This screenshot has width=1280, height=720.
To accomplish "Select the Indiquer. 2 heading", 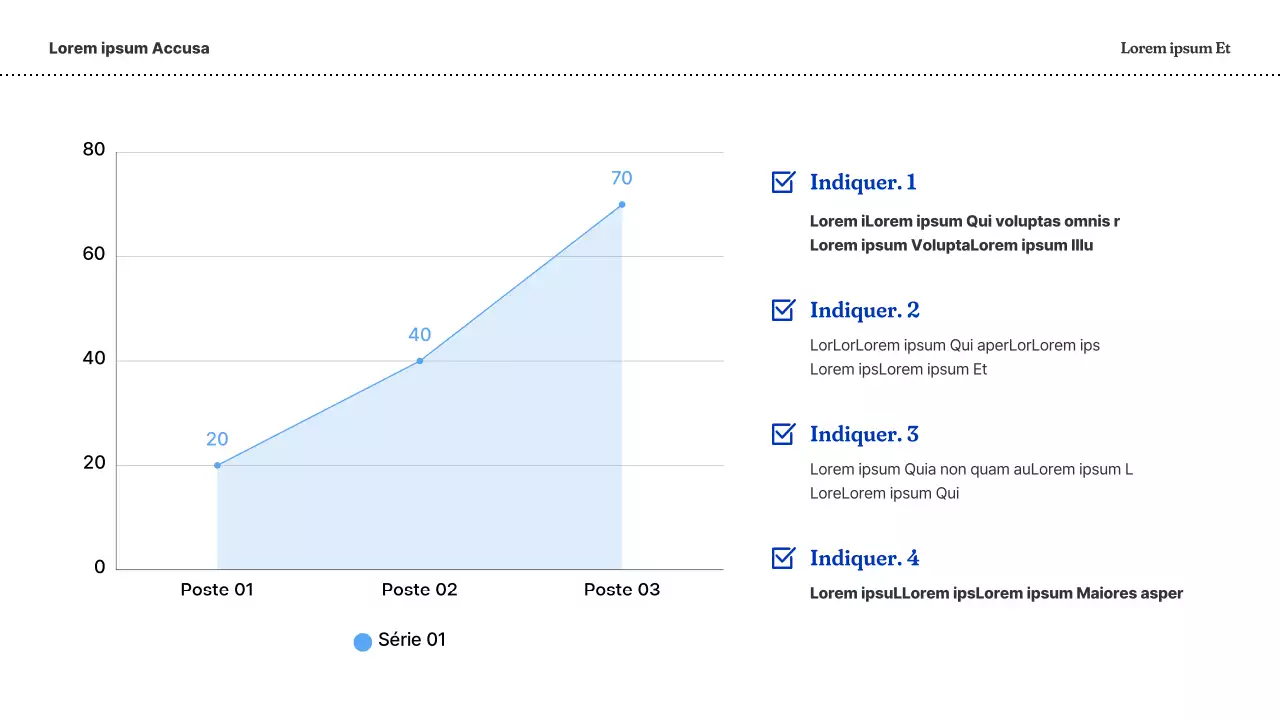I will [x=865, y=310].
